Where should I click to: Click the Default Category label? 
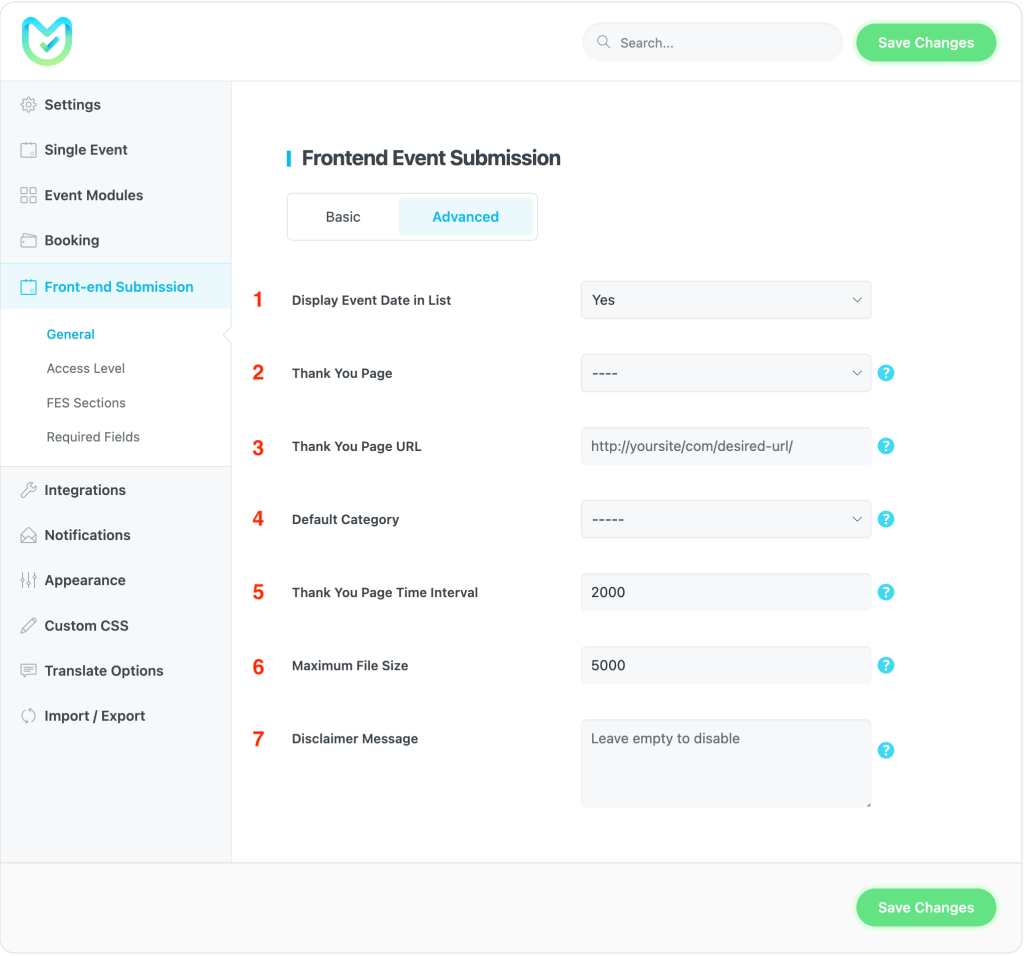[x=345, y=520]
